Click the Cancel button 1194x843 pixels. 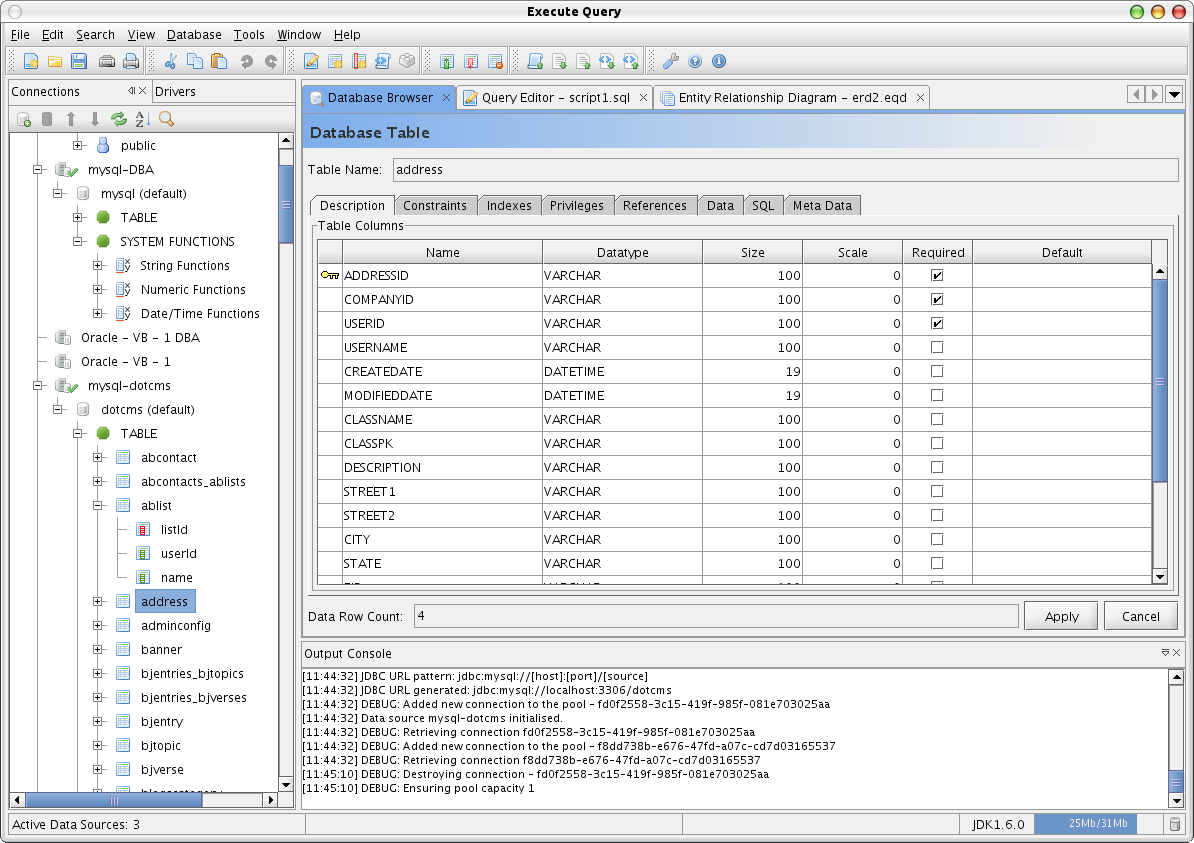pos(1140,617)
